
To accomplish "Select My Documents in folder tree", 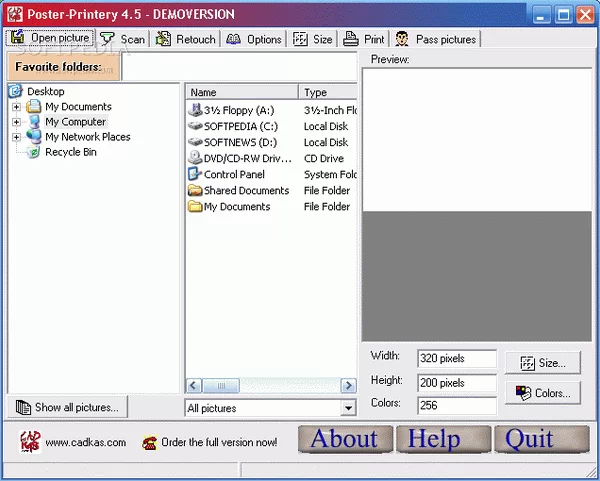I will [78, 106].
